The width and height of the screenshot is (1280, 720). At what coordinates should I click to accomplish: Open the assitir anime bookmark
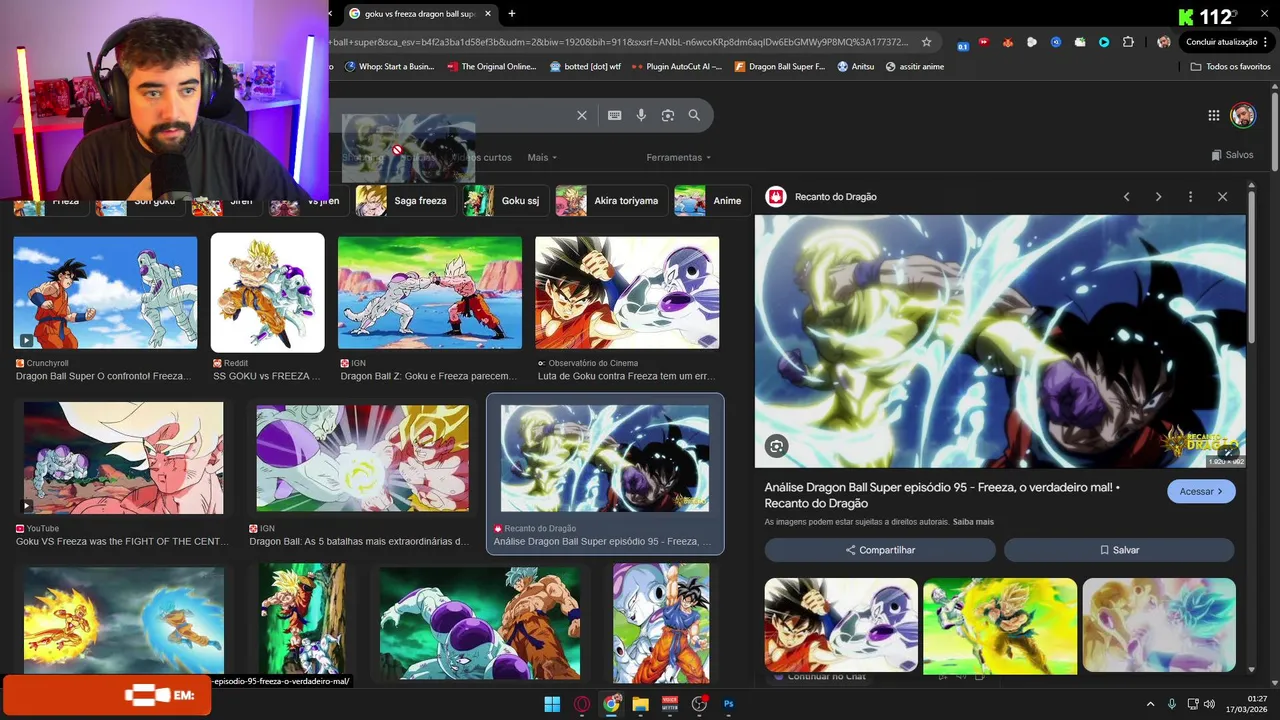pos(914,67)
